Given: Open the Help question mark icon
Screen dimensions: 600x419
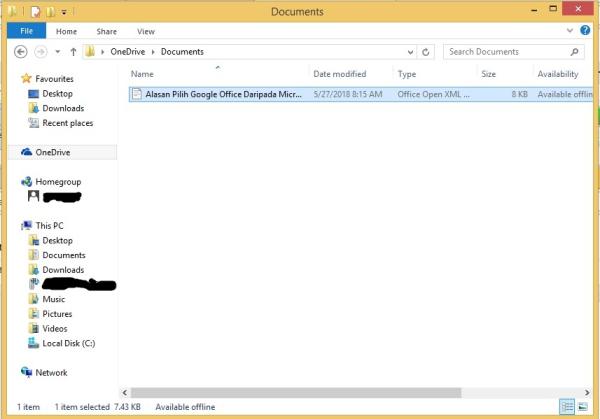Looking at the screenshot, I should [x=587, y=32].
